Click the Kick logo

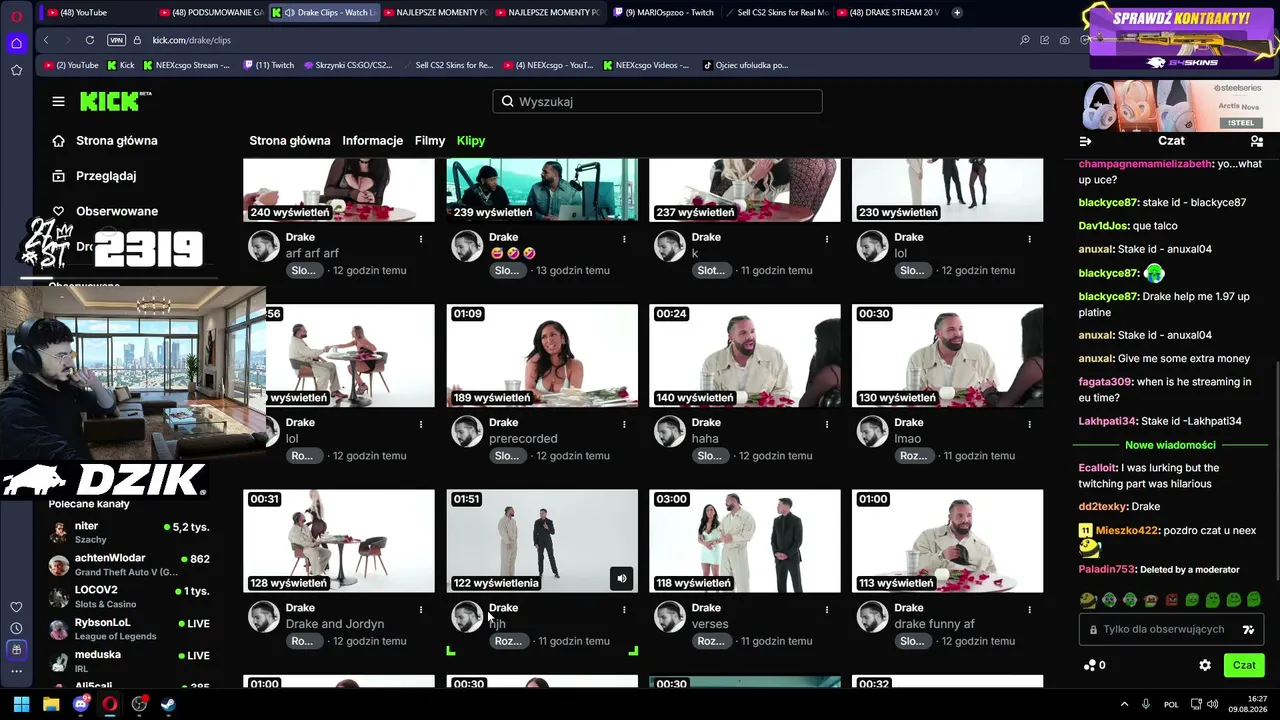point(115,101)
